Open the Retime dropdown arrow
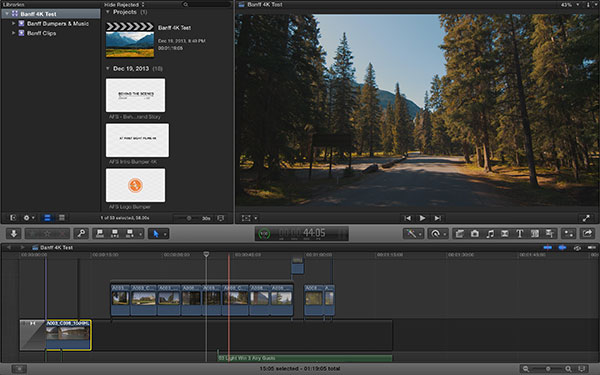Viewport: 600px width, 375px height. [445, 234]
